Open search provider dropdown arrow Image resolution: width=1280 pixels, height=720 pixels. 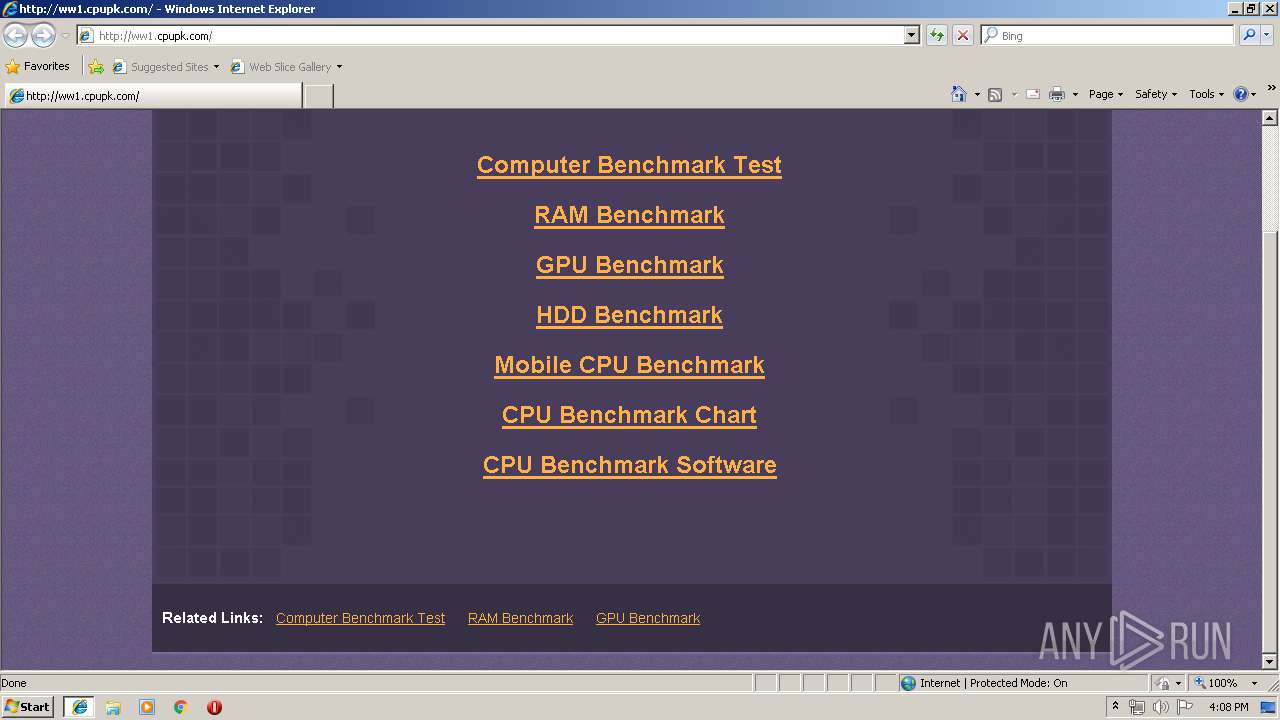click(1268, 35)
